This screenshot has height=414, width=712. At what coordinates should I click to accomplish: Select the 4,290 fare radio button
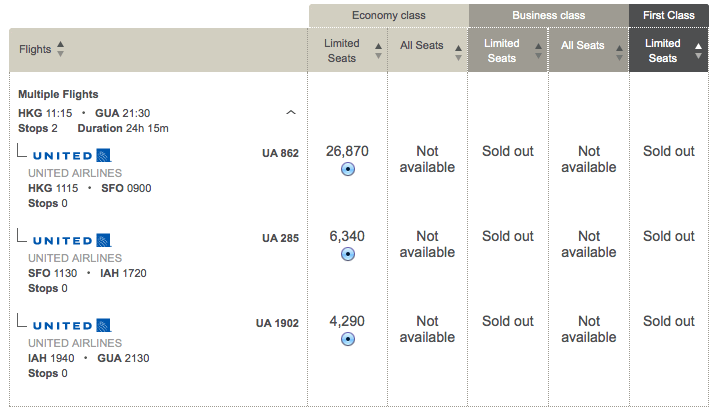[348, 339]
